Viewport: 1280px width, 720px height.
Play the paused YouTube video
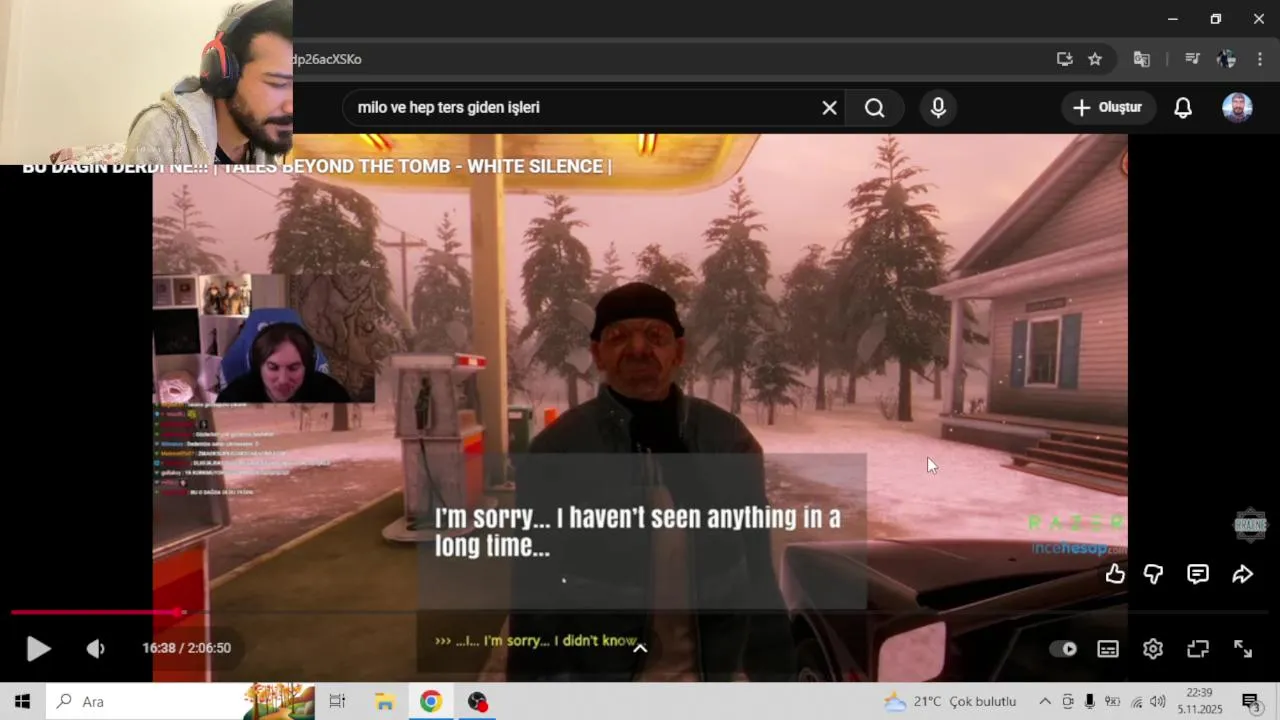coord(38,648)
